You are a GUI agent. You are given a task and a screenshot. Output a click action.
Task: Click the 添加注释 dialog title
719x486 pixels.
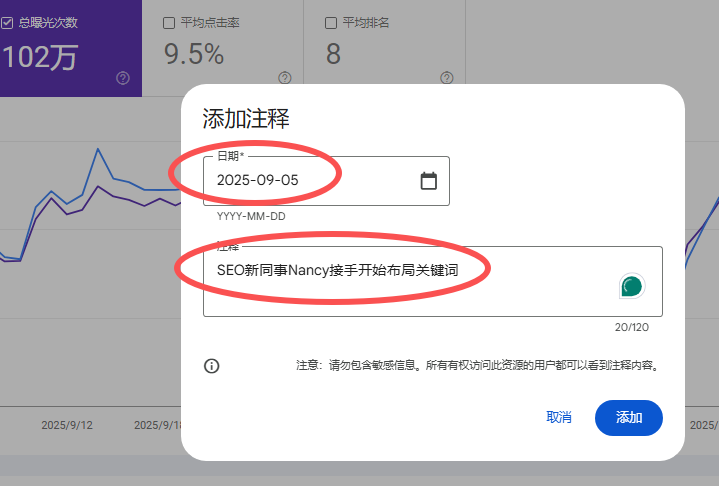coord(246,119)
